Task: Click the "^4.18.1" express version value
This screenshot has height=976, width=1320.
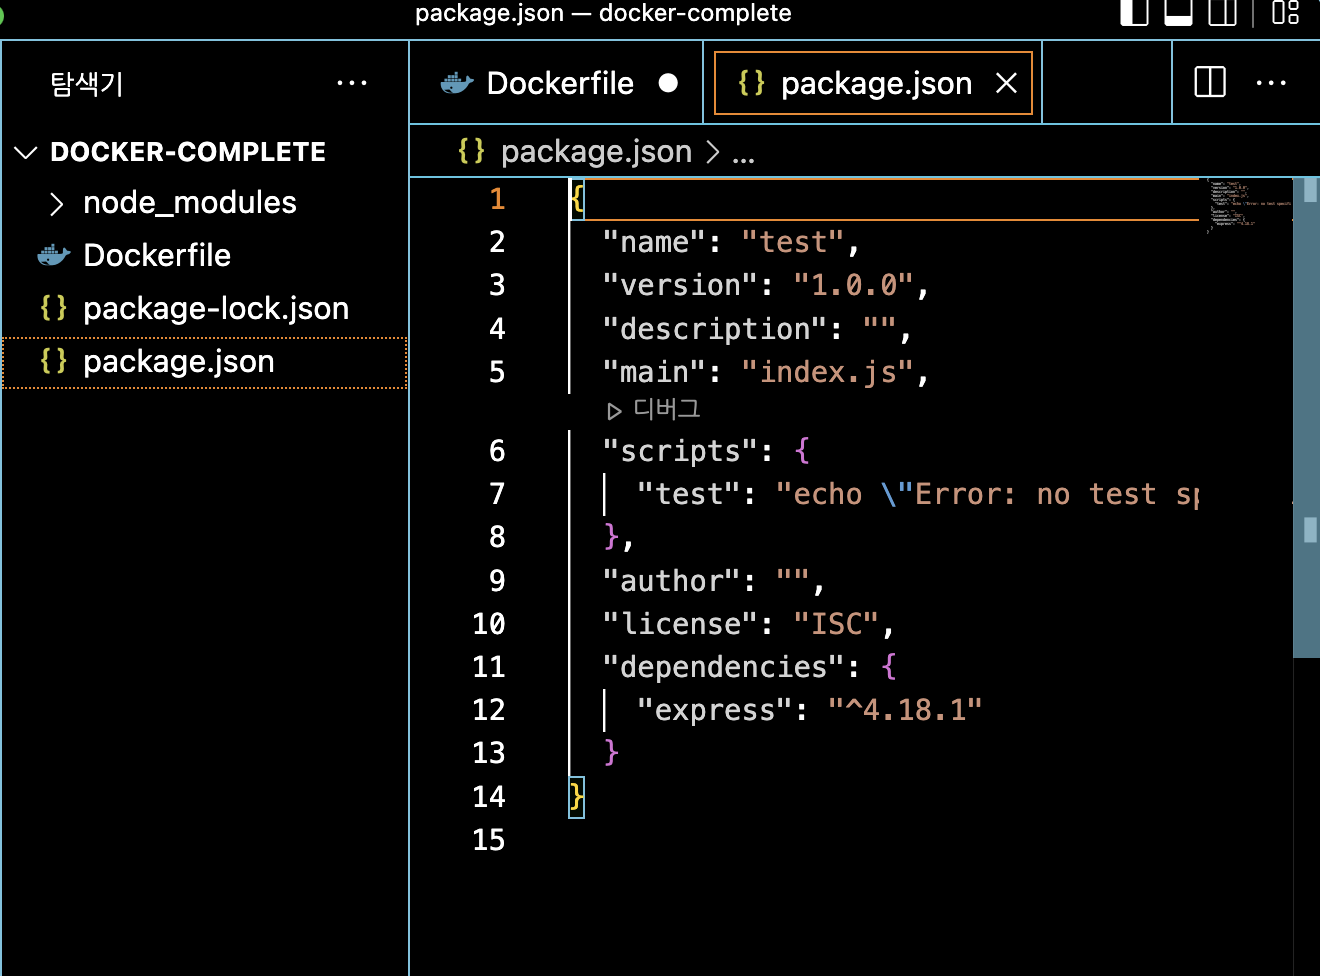Action: [x=905, y=710]
